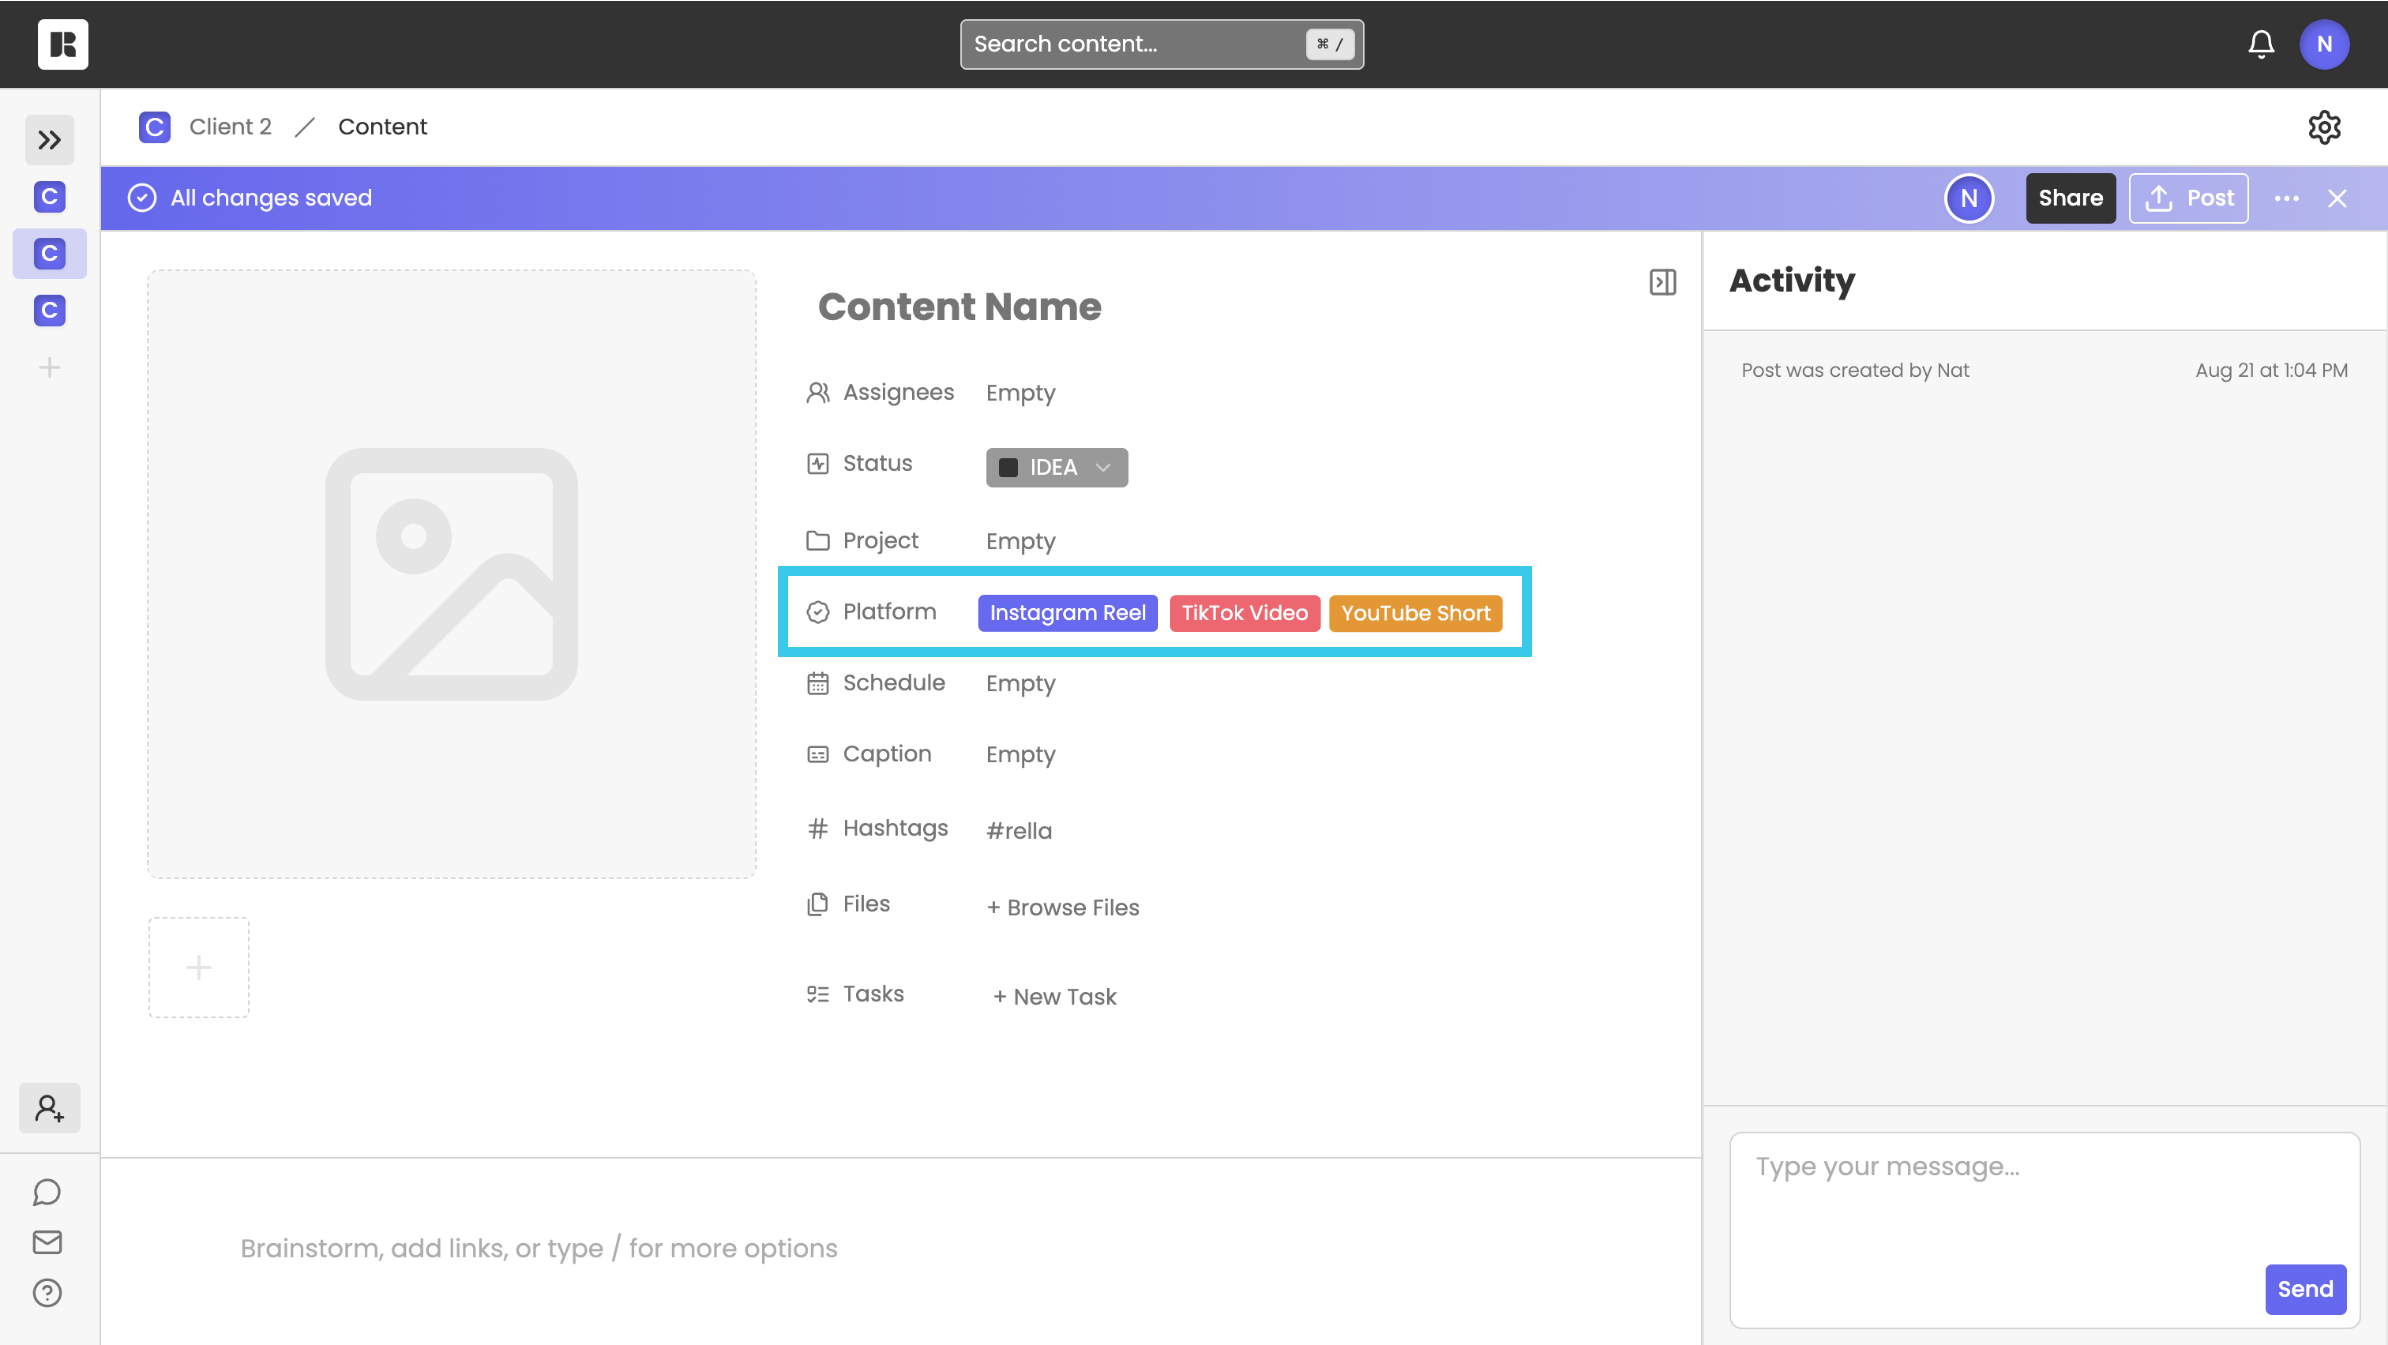Viewport: 2388px width, 1345px height.
Task: Click + New Task
Action: pyautogui.click(x=1054, y=996)
